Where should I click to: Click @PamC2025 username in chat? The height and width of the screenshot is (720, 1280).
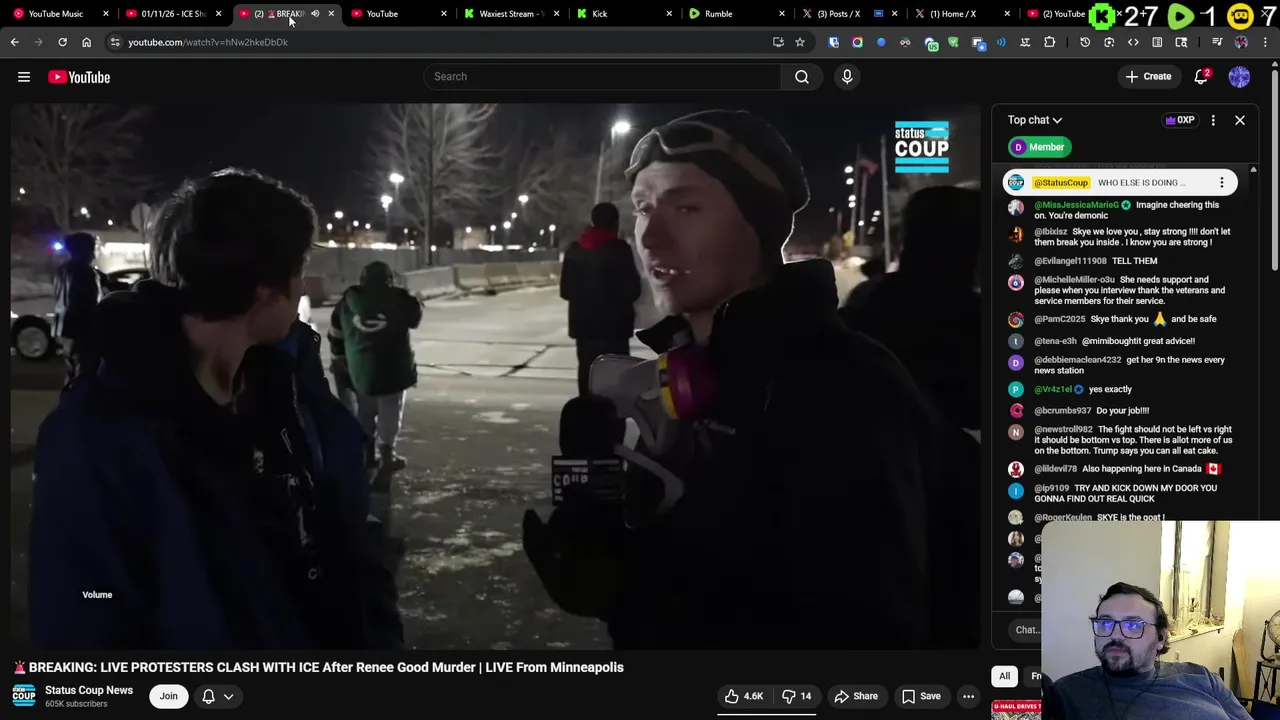point(1060,319)
